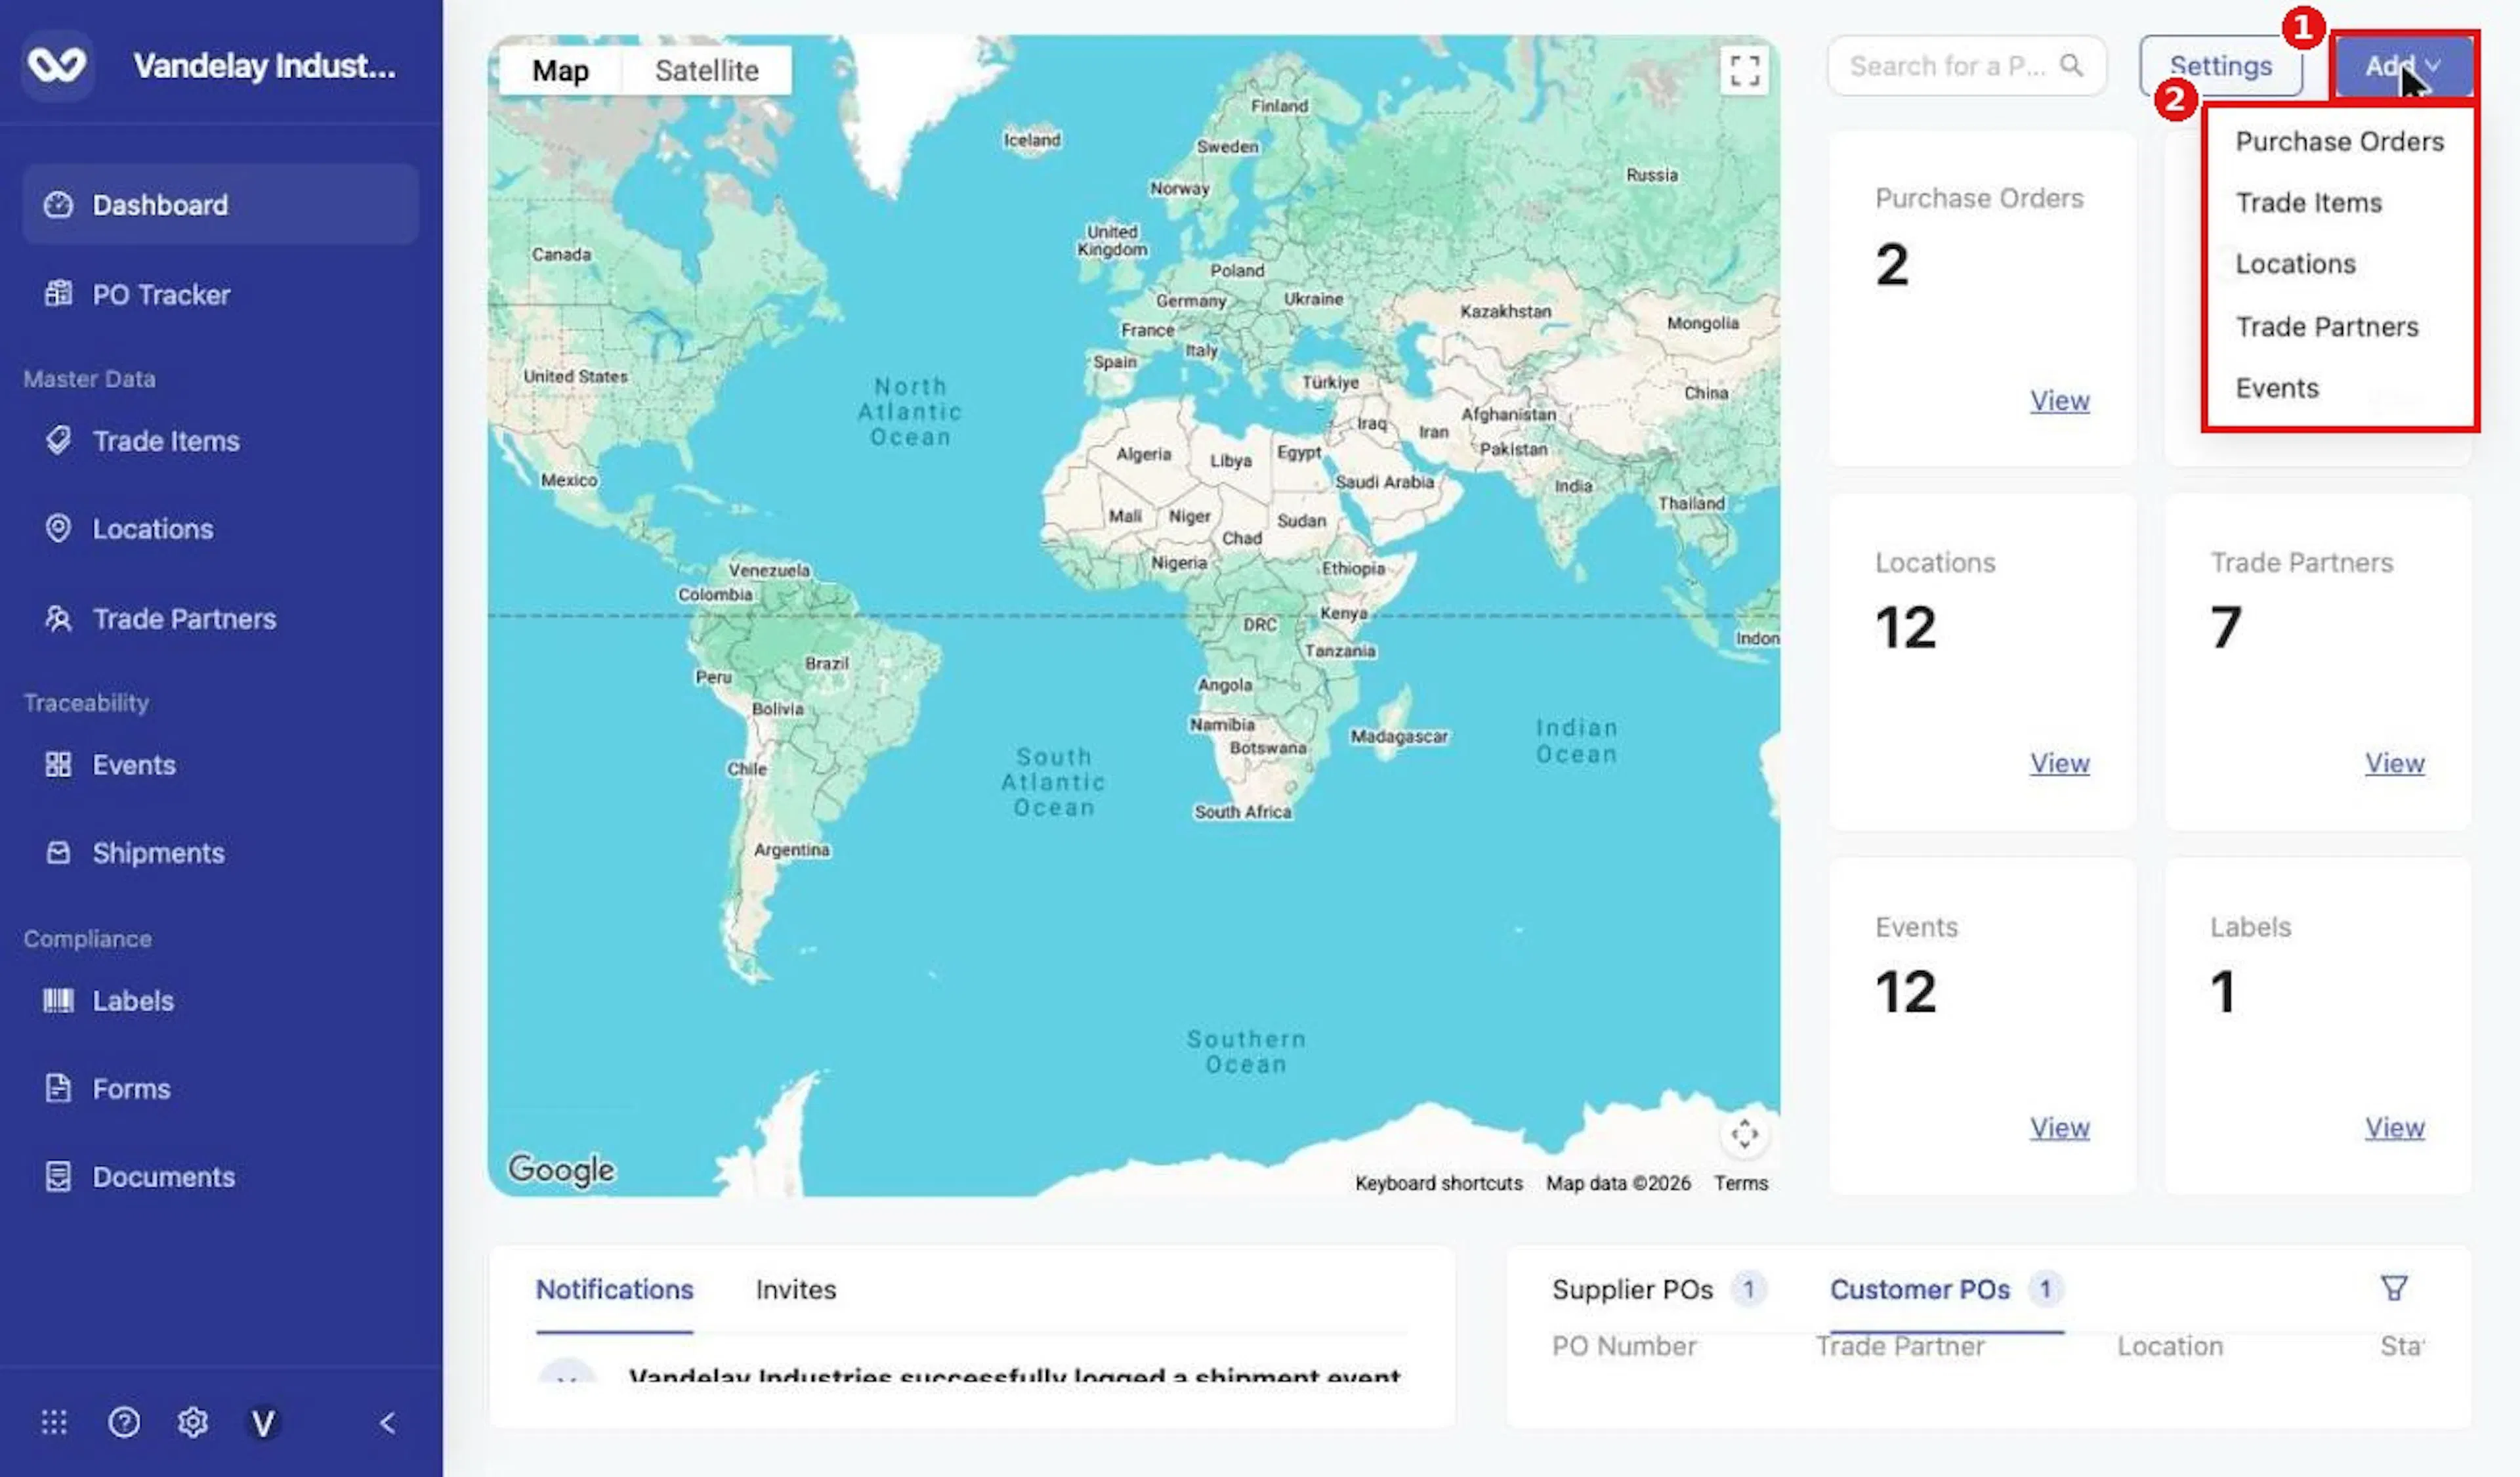Click the Settings button
The image size is (2520, 1477).
pyautogui.click(x=2220, y=66)
